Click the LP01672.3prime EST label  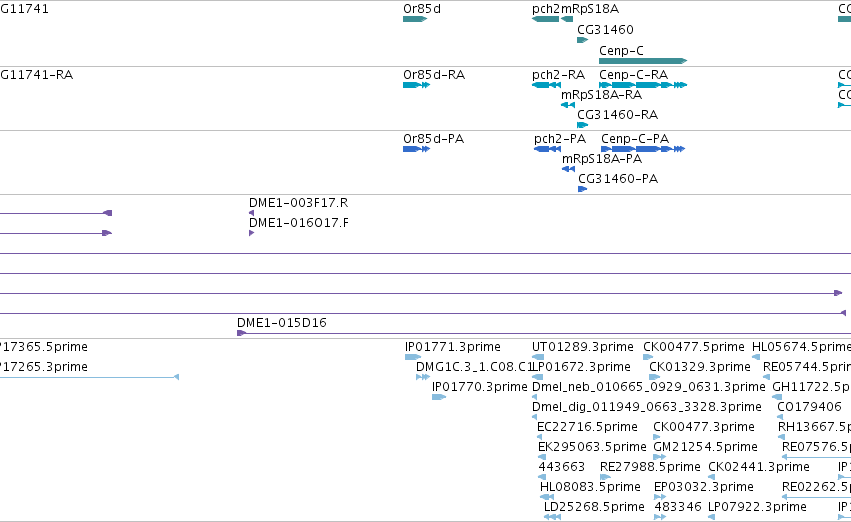(x=582, y=367)
